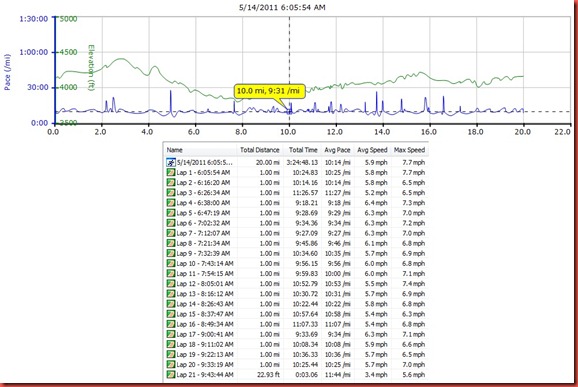Click the Lap 3 row icon

(x=171, y=192)
